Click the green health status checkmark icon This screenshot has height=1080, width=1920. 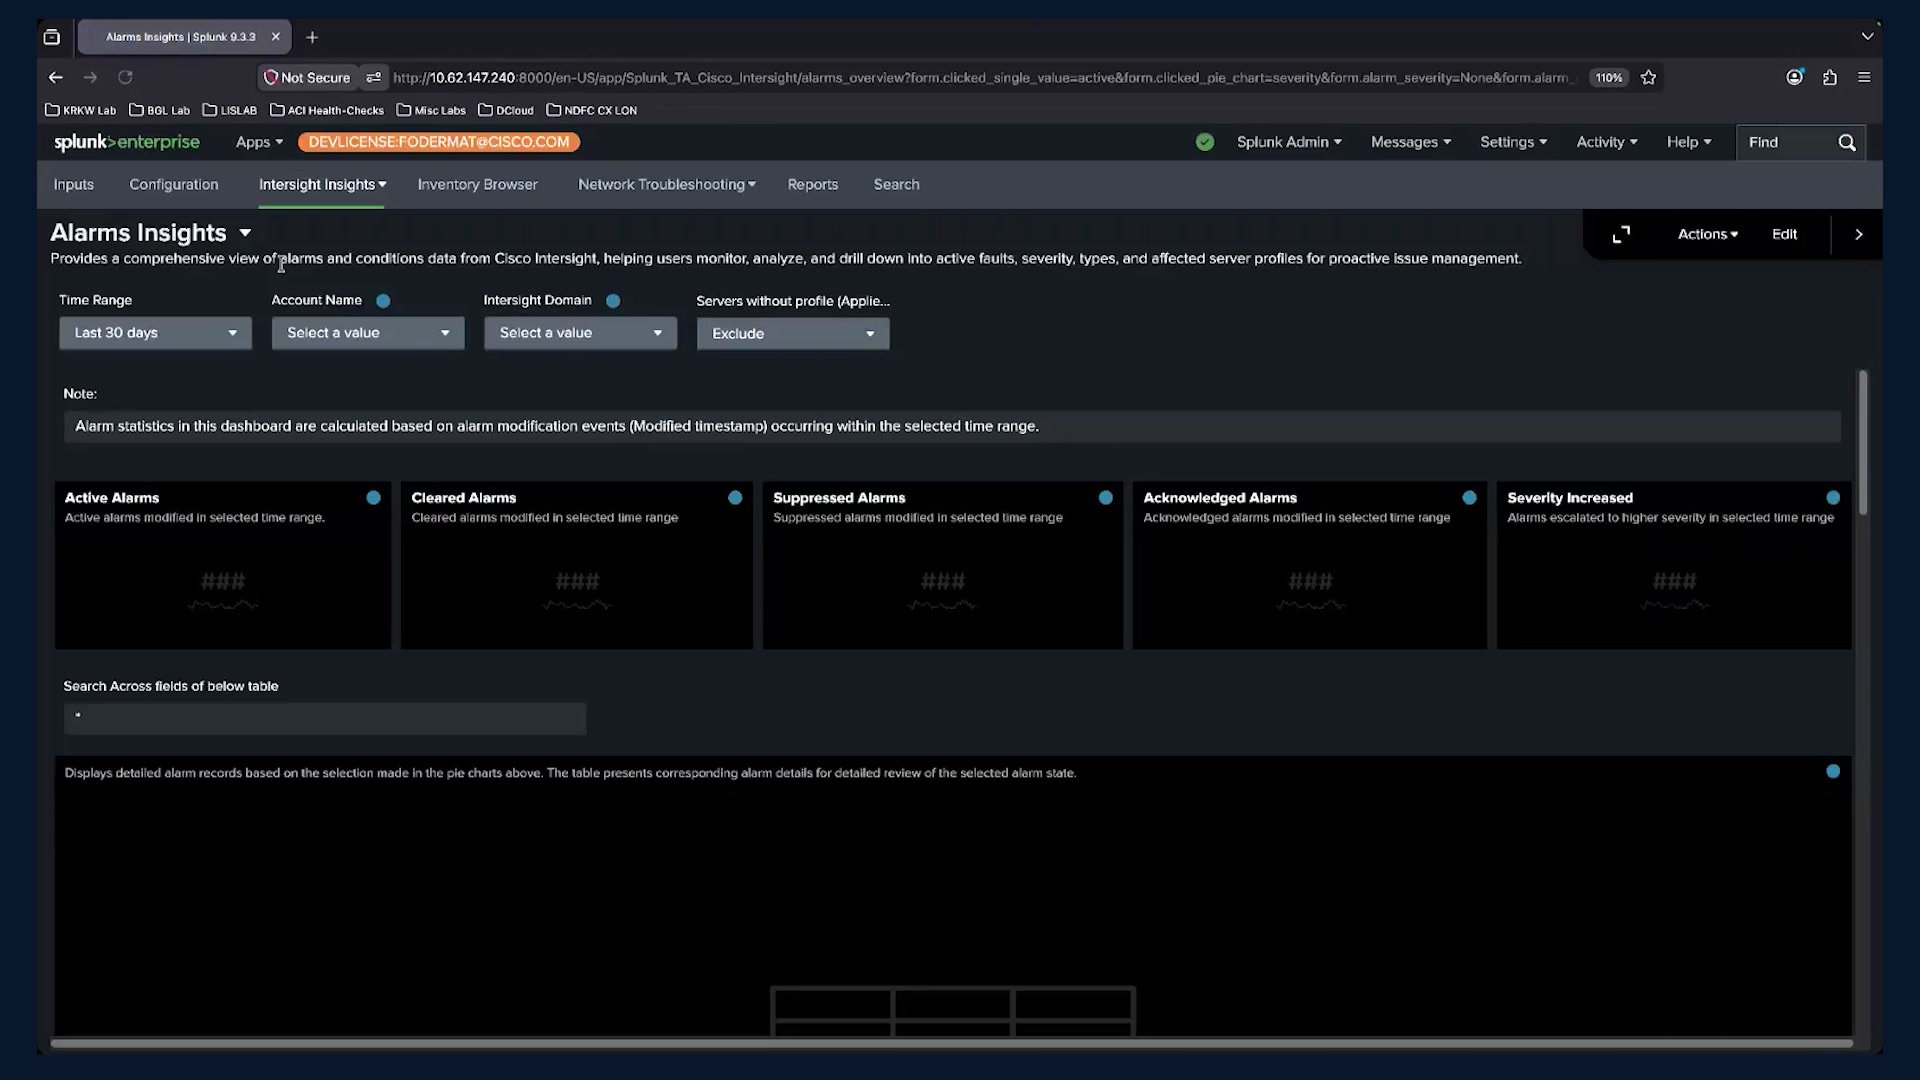point(1205,142)
